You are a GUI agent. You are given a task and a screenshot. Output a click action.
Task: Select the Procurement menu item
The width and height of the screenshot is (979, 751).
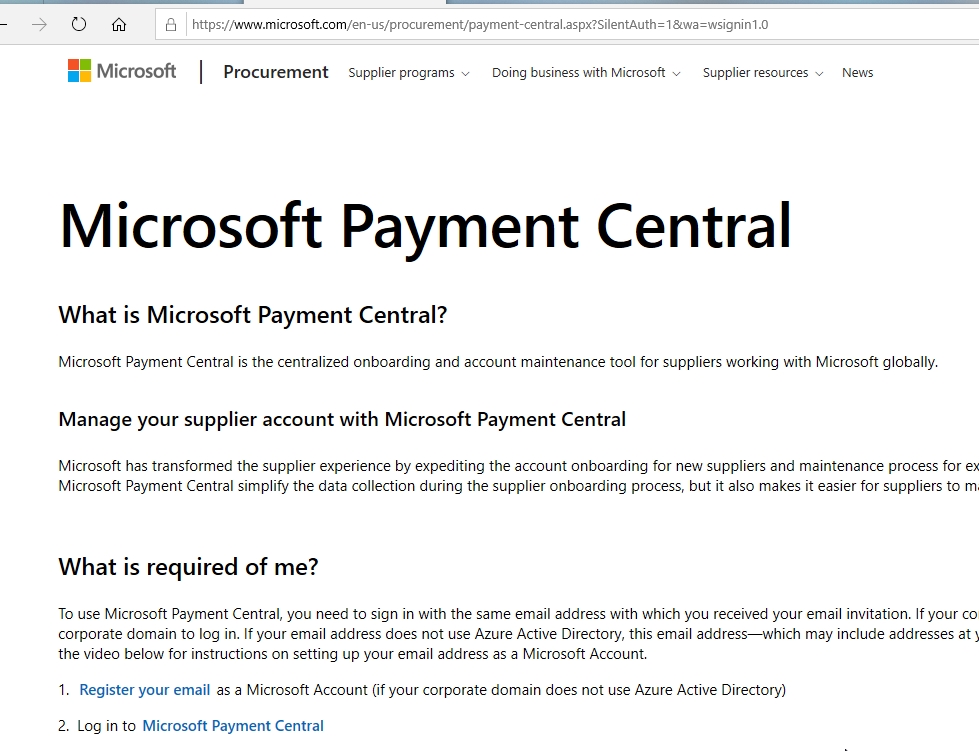tap(276, 72)
